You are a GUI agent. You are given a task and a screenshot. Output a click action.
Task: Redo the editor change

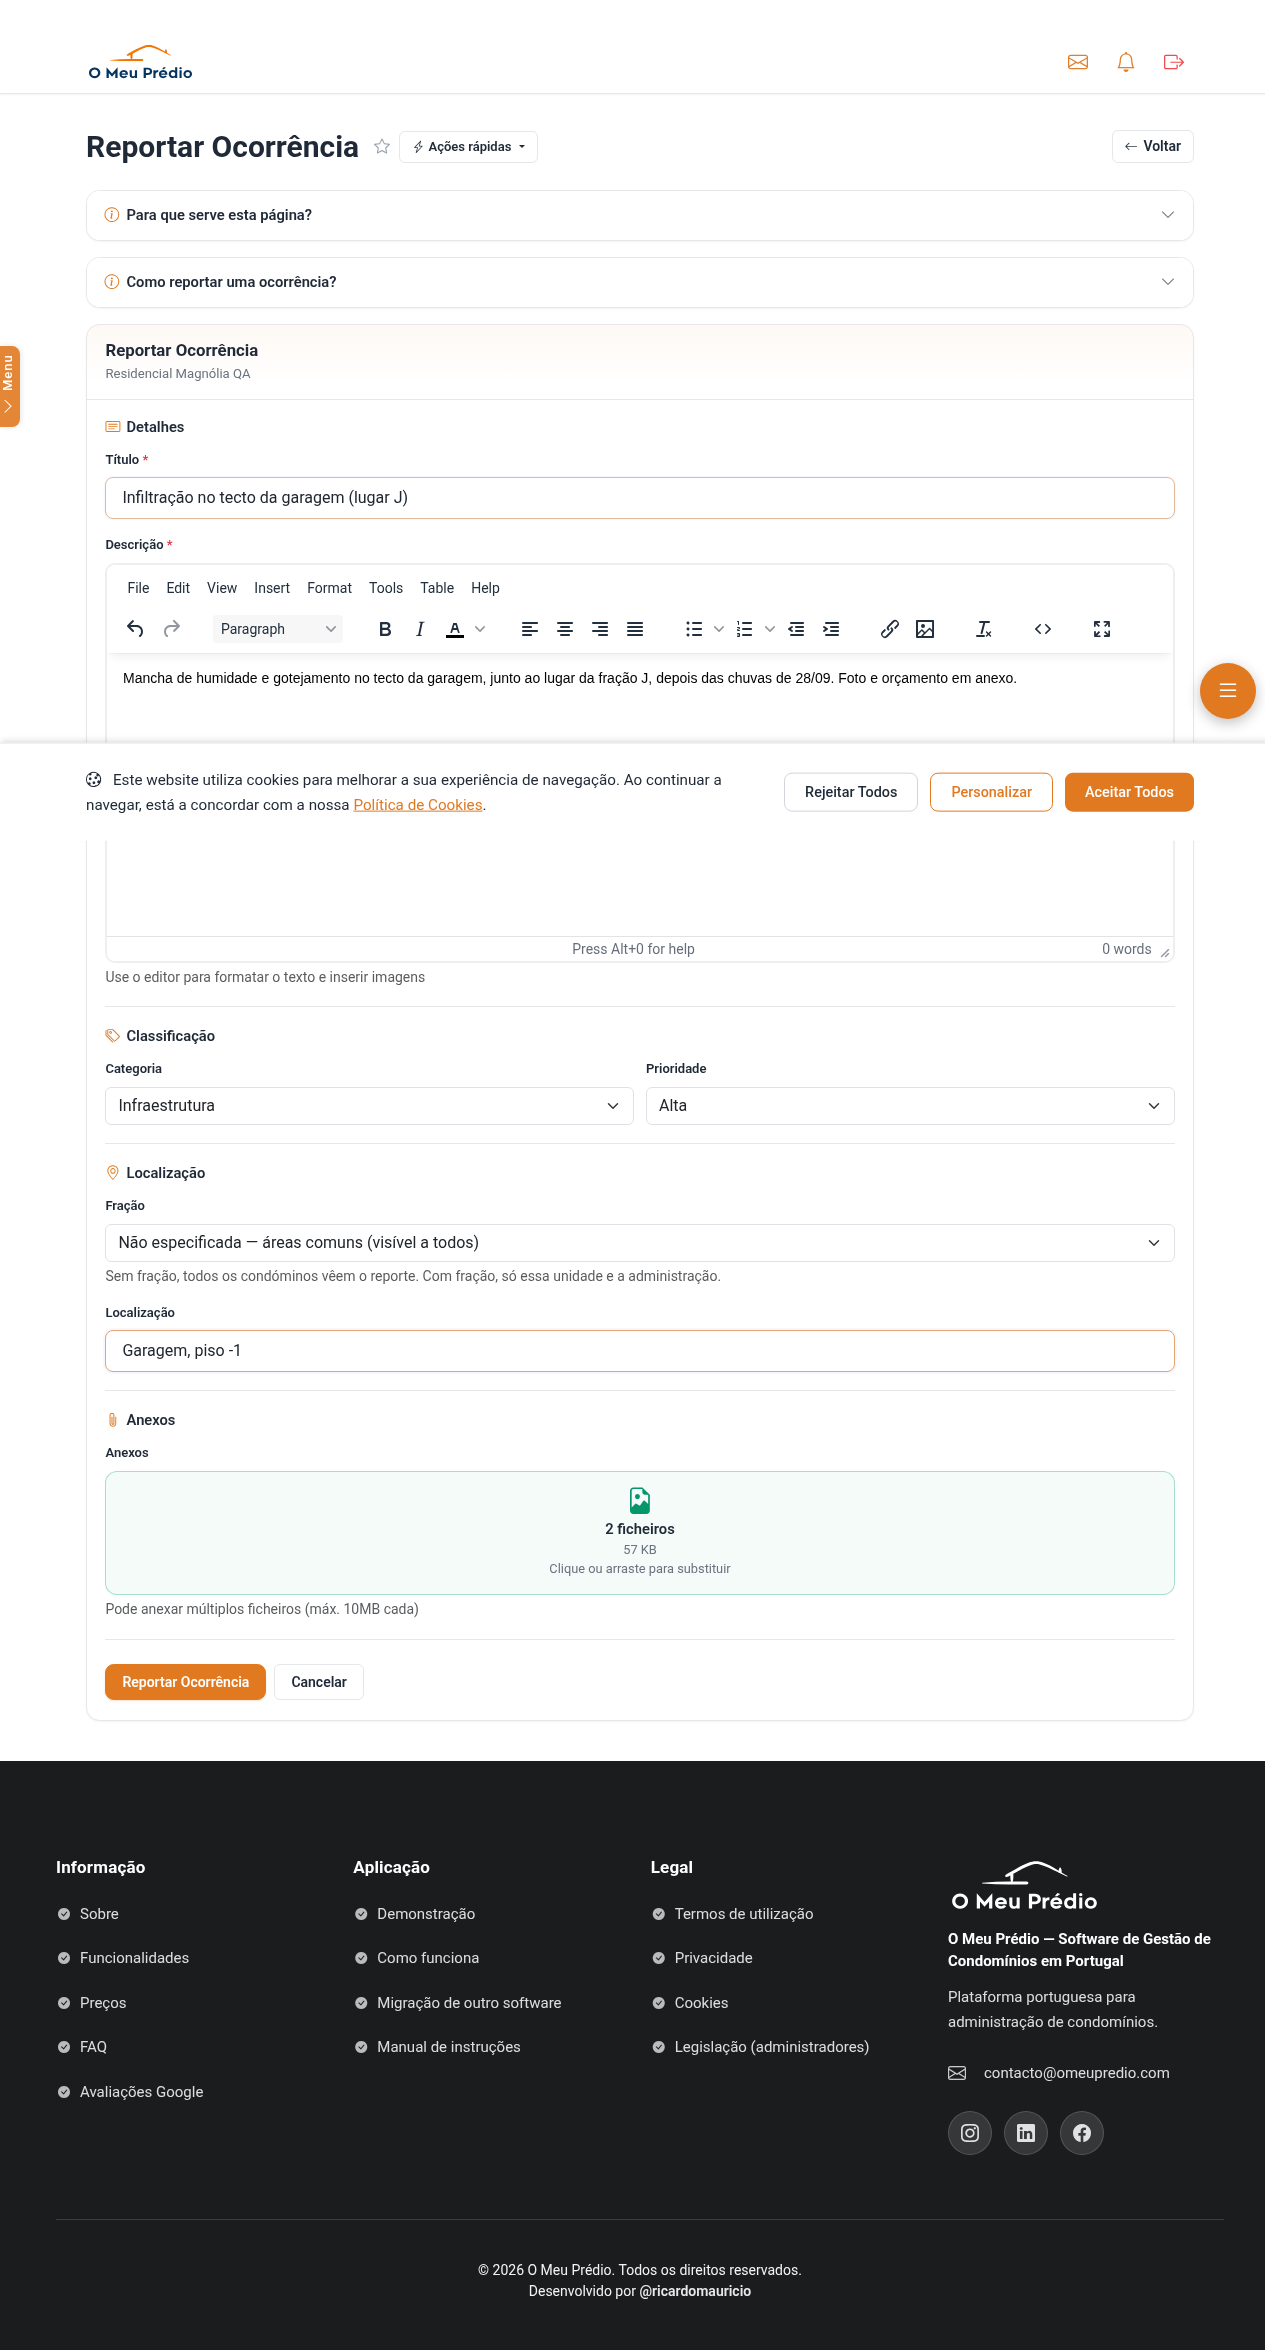click(172, 629)
